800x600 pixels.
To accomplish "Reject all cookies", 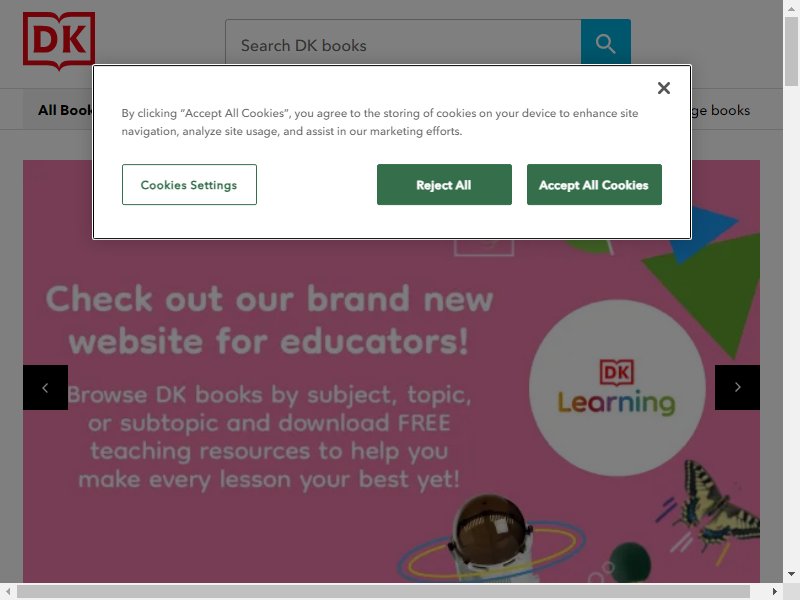I will click(444, 185).
